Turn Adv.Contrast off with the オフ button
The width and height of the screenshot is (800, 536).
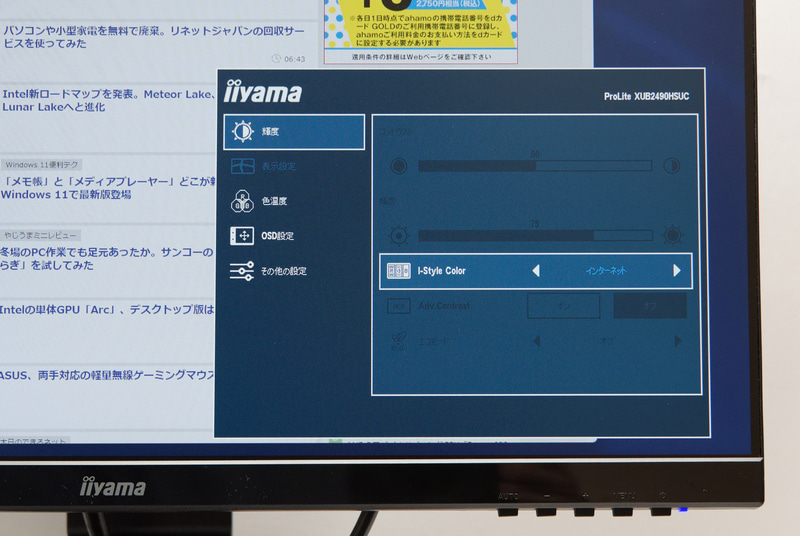click(649, 306)
